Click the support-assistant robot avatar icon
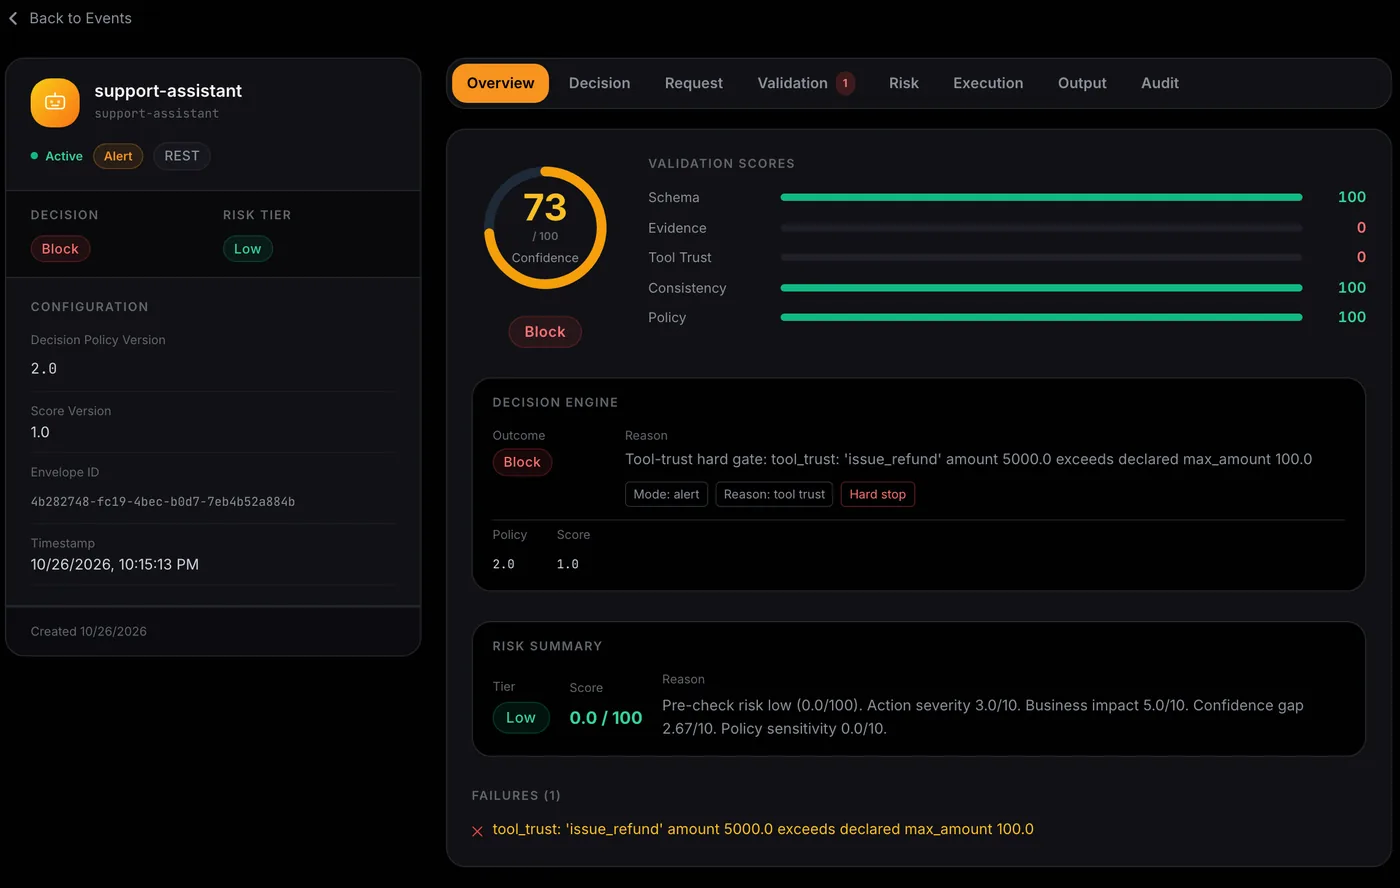The height and width of the screenshot is (888, 1400). tap(55, 102)
